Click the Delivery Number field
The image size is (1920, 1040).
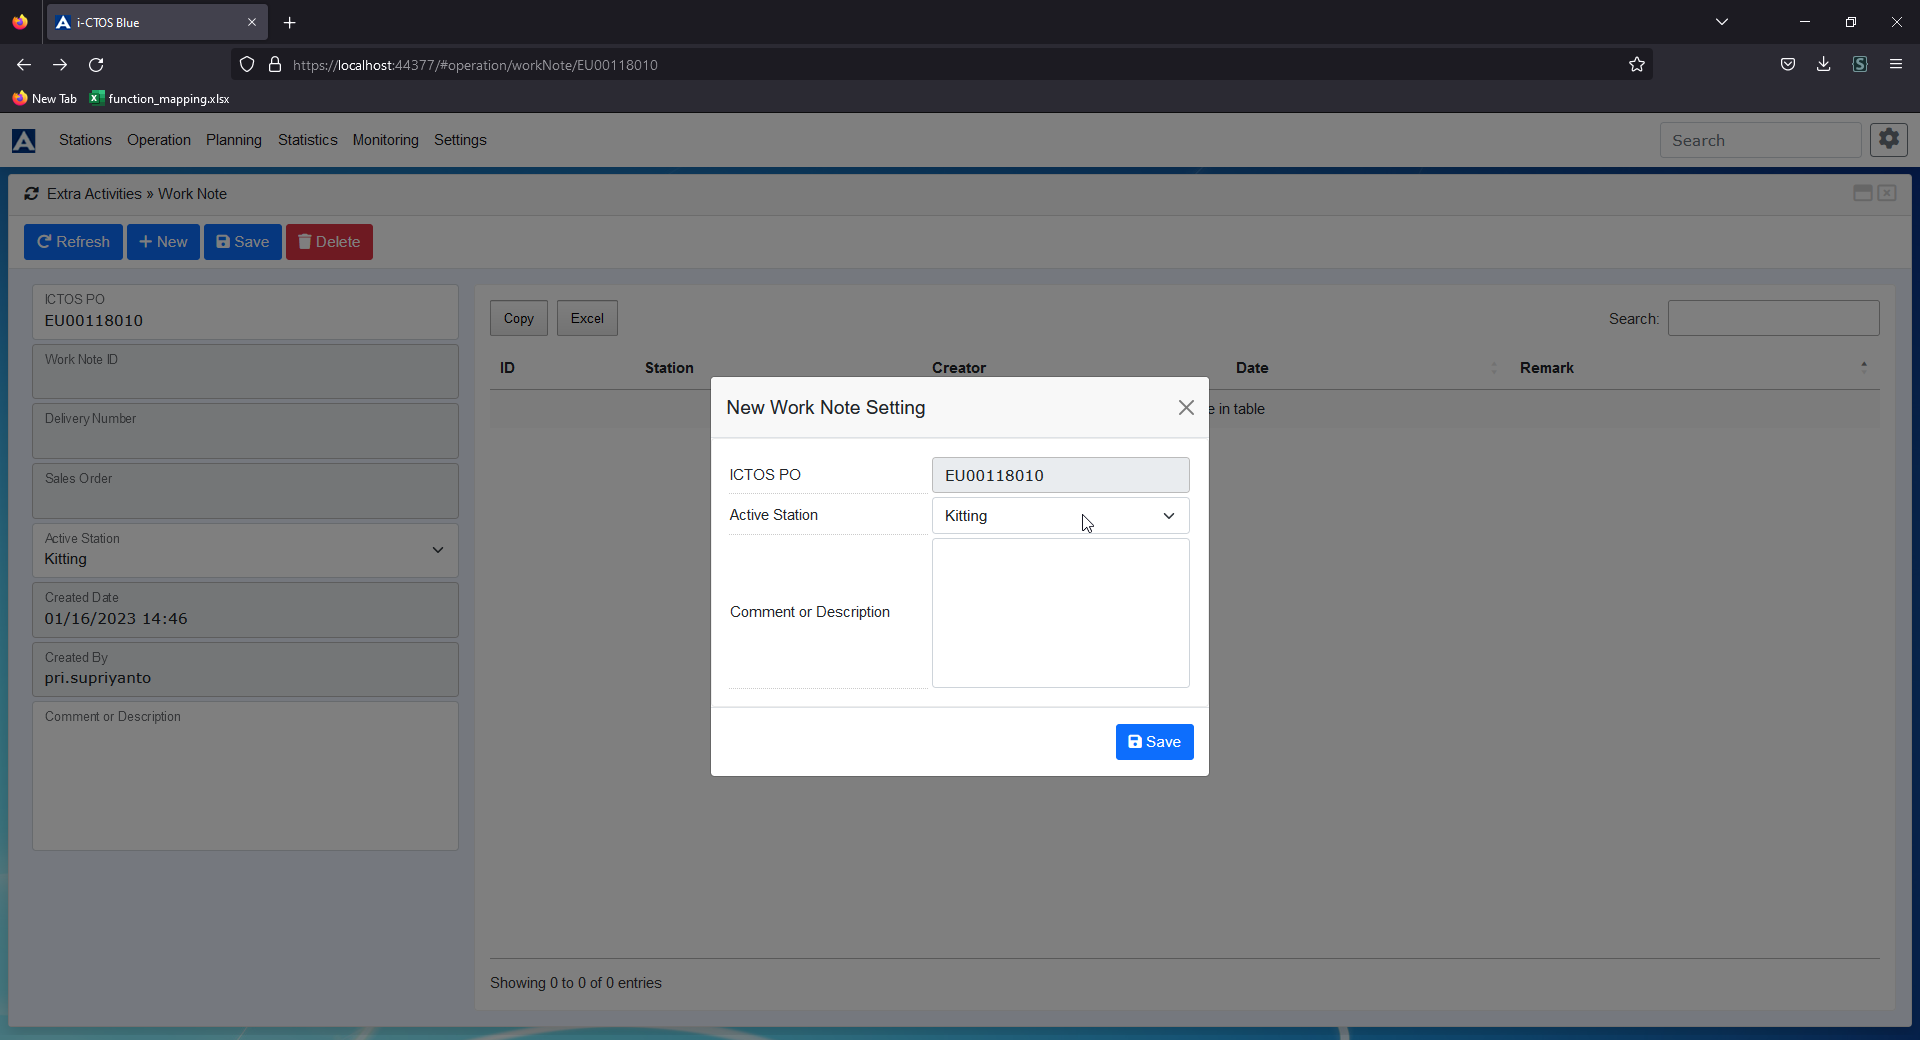tap(245, 431)
